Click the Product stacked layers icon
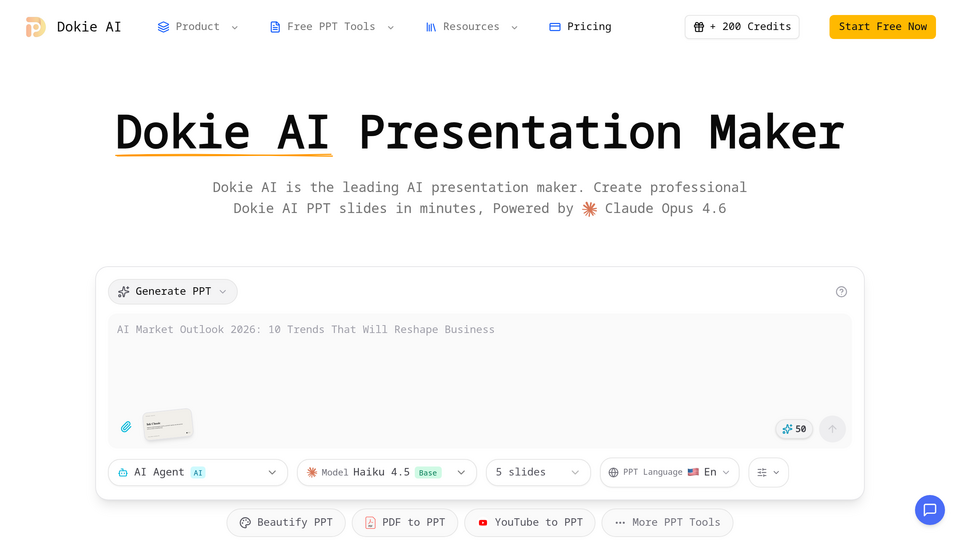 point(163,27)
